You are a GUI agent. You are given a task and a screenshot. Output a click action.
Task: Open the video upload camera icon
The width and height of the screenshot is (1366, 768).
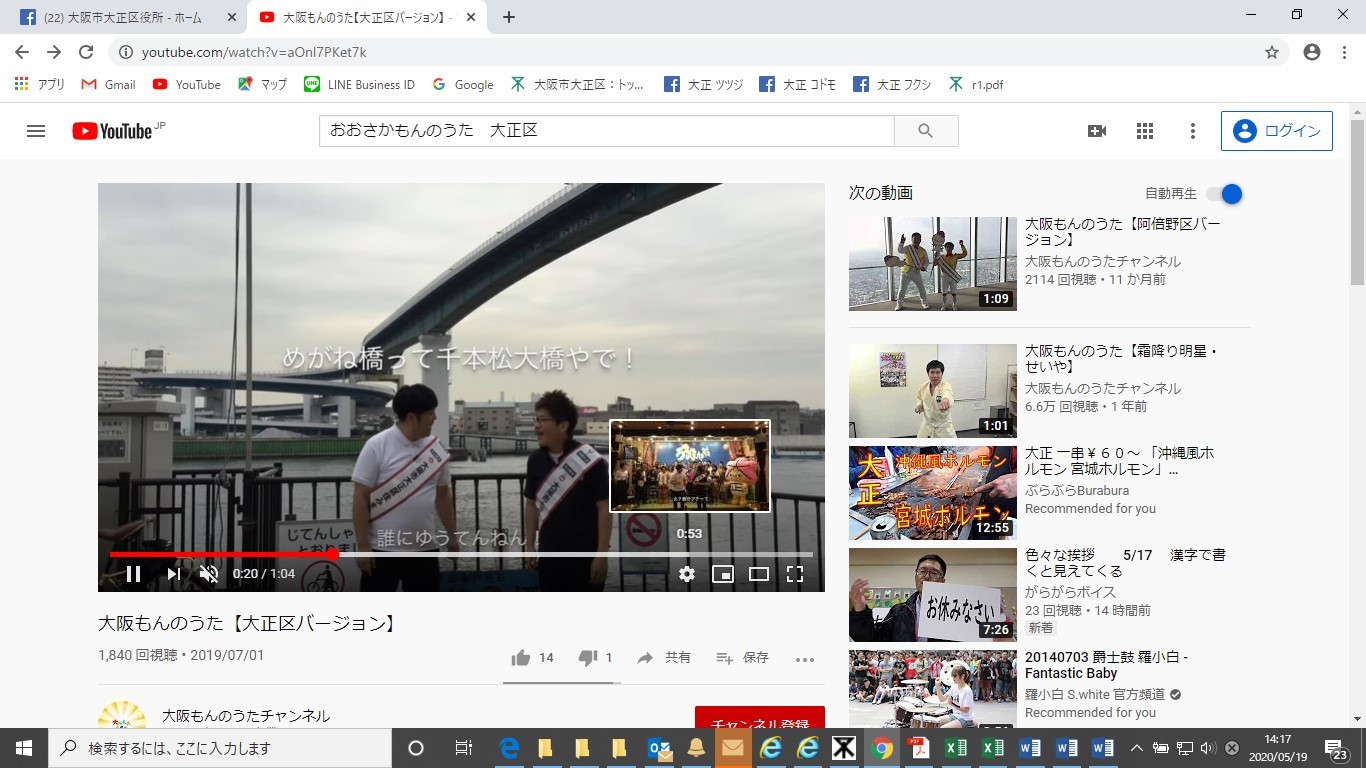point(1096,131)
